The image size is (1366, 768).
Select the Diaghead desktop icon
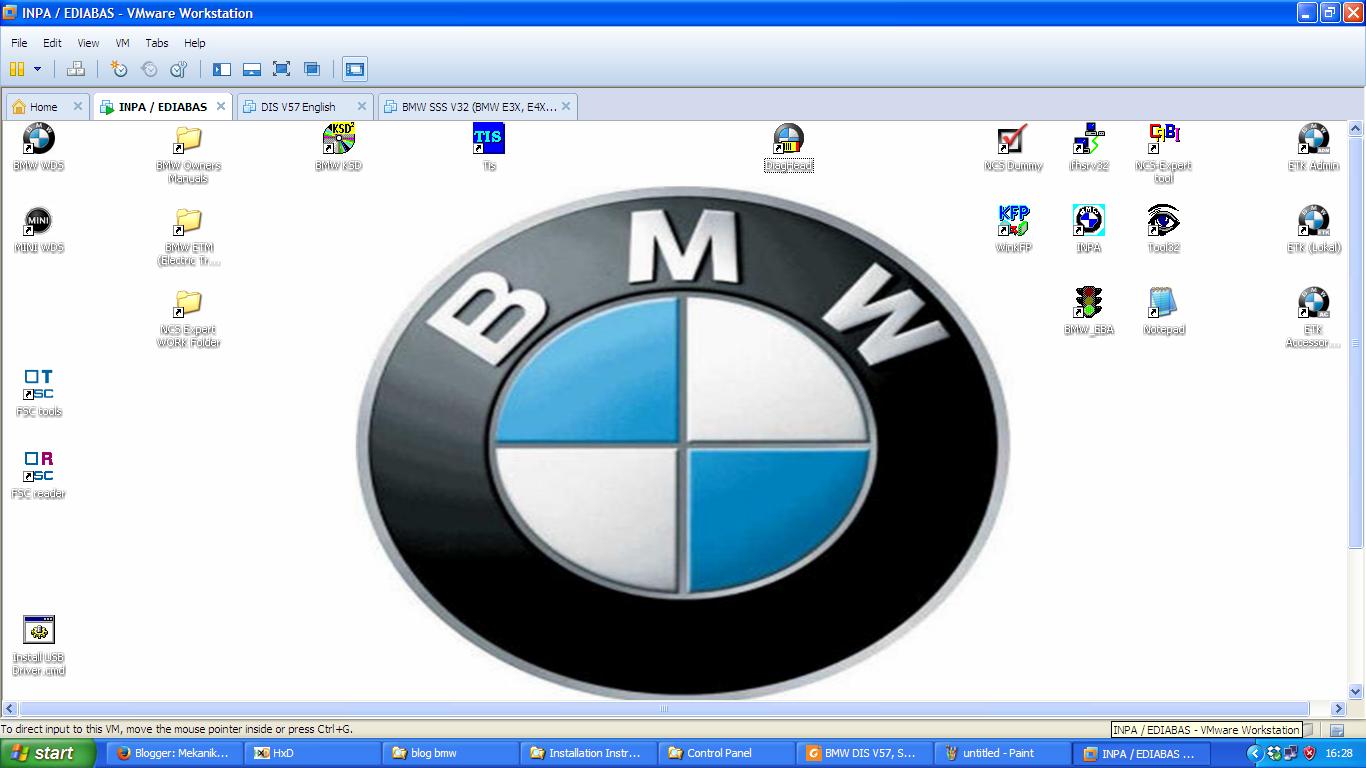click(x=788, y=147)
